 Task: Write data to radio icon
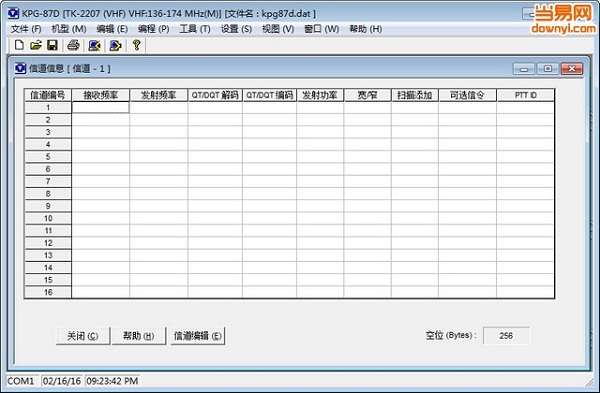[x=115, y=46]
